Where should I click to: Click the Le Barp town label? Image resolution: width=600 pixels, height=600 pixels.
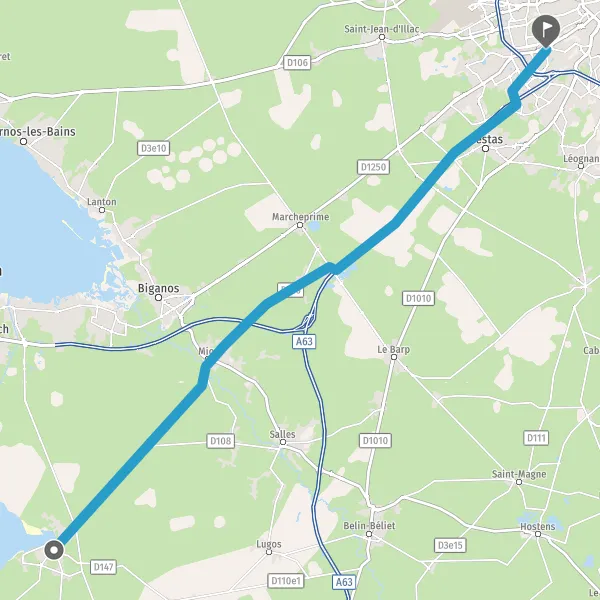tap(393, 349)
